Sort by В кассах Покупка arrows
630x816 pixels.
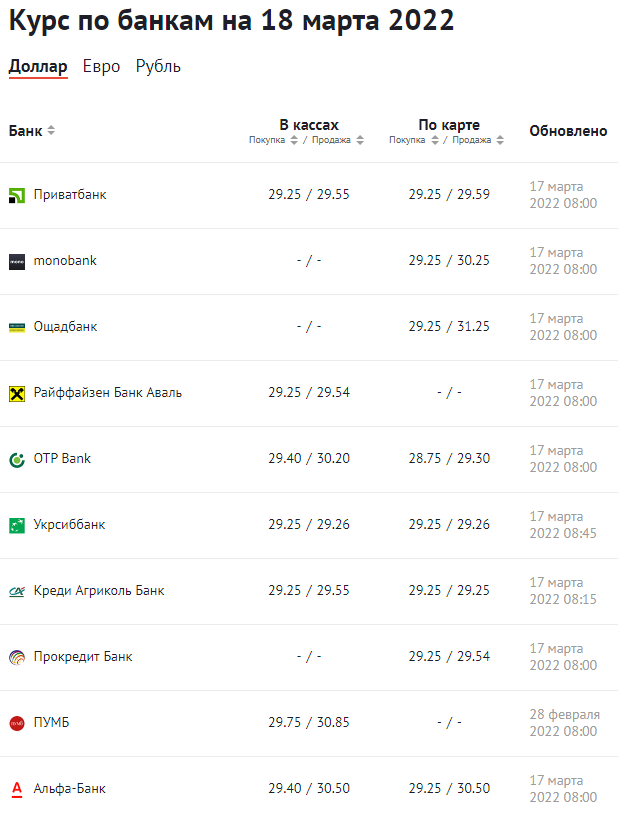coord(294,140)
